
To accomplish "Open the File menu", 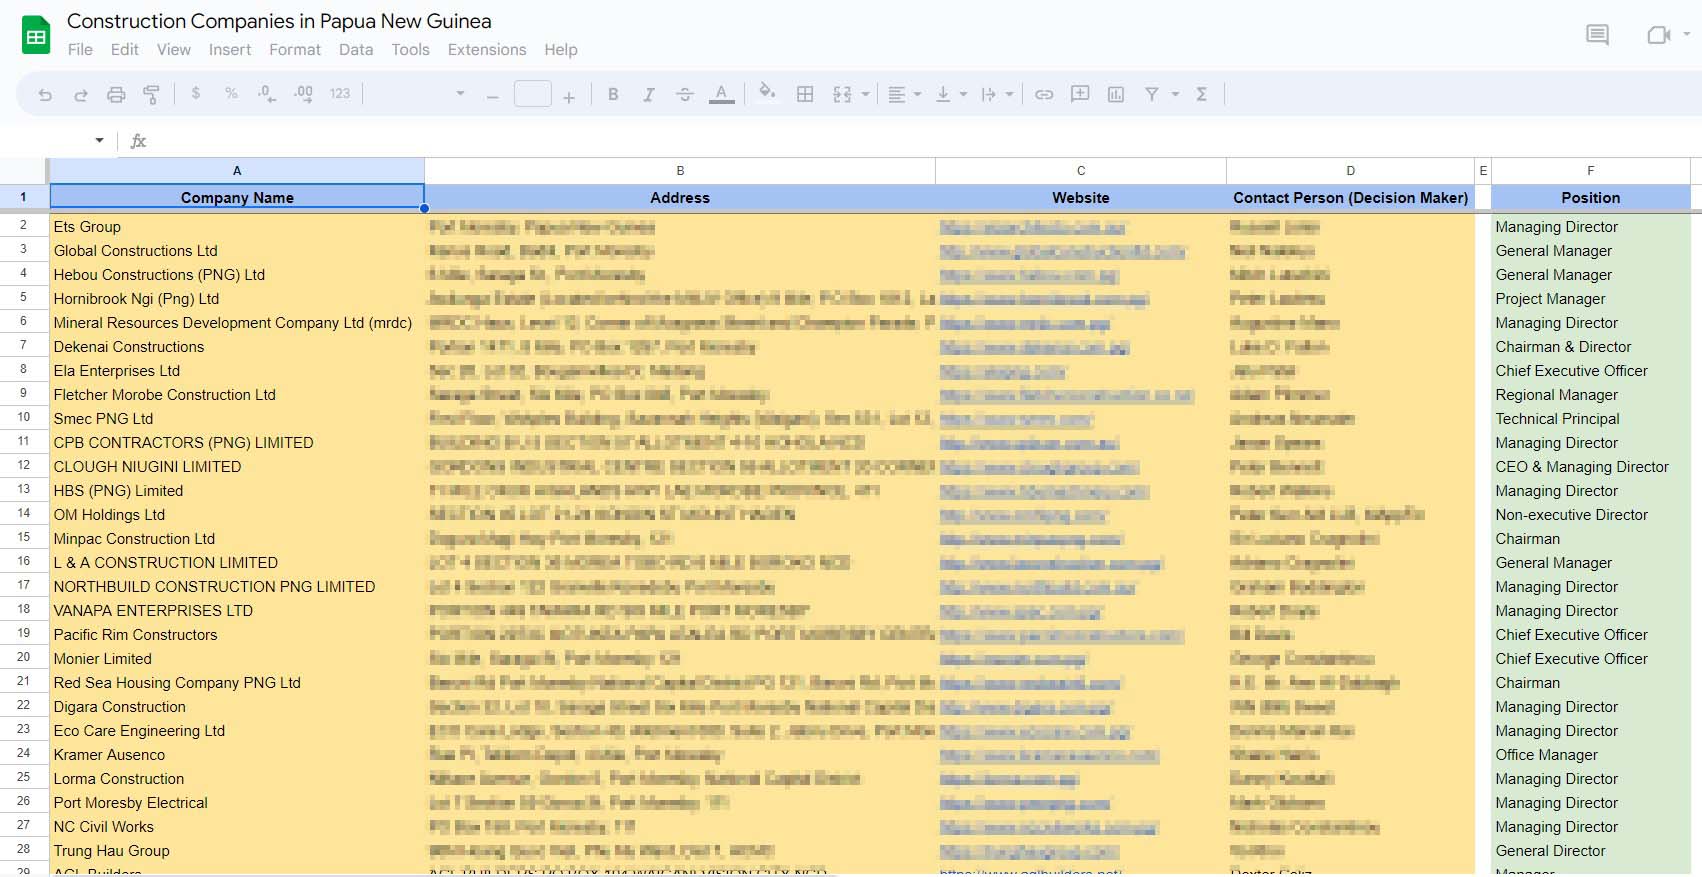I will 80,49.
